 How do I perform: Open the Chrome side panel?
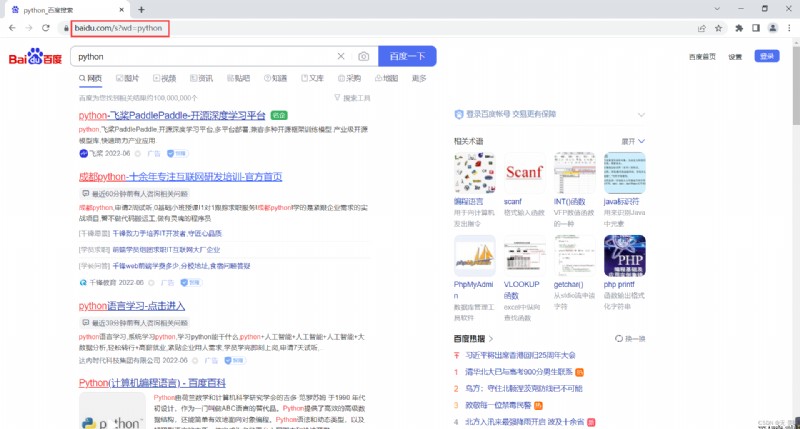click(x=756, y=29)
